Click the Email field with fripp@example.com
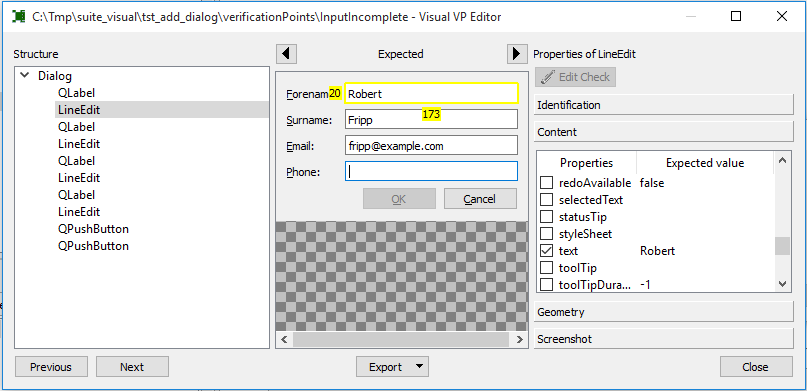Viewport: 807px width, 391px height. (431, 146)
